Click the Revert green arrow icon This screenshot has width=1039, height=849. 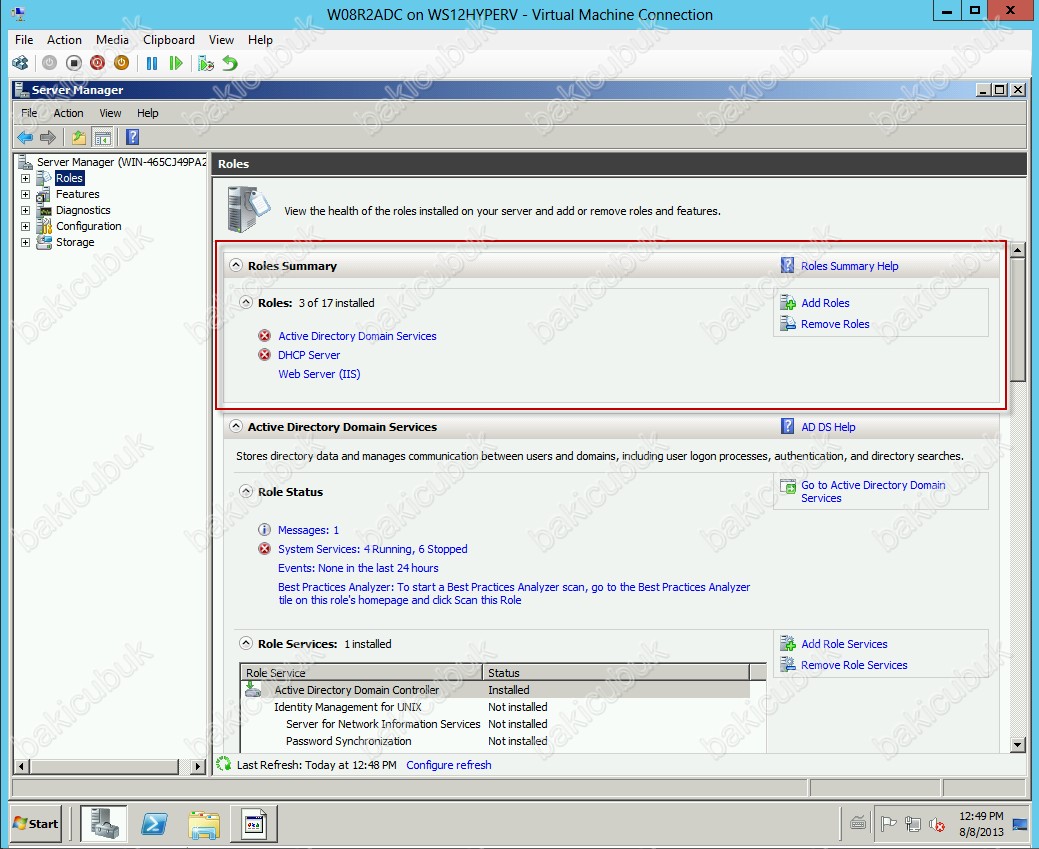pos(230,63)
